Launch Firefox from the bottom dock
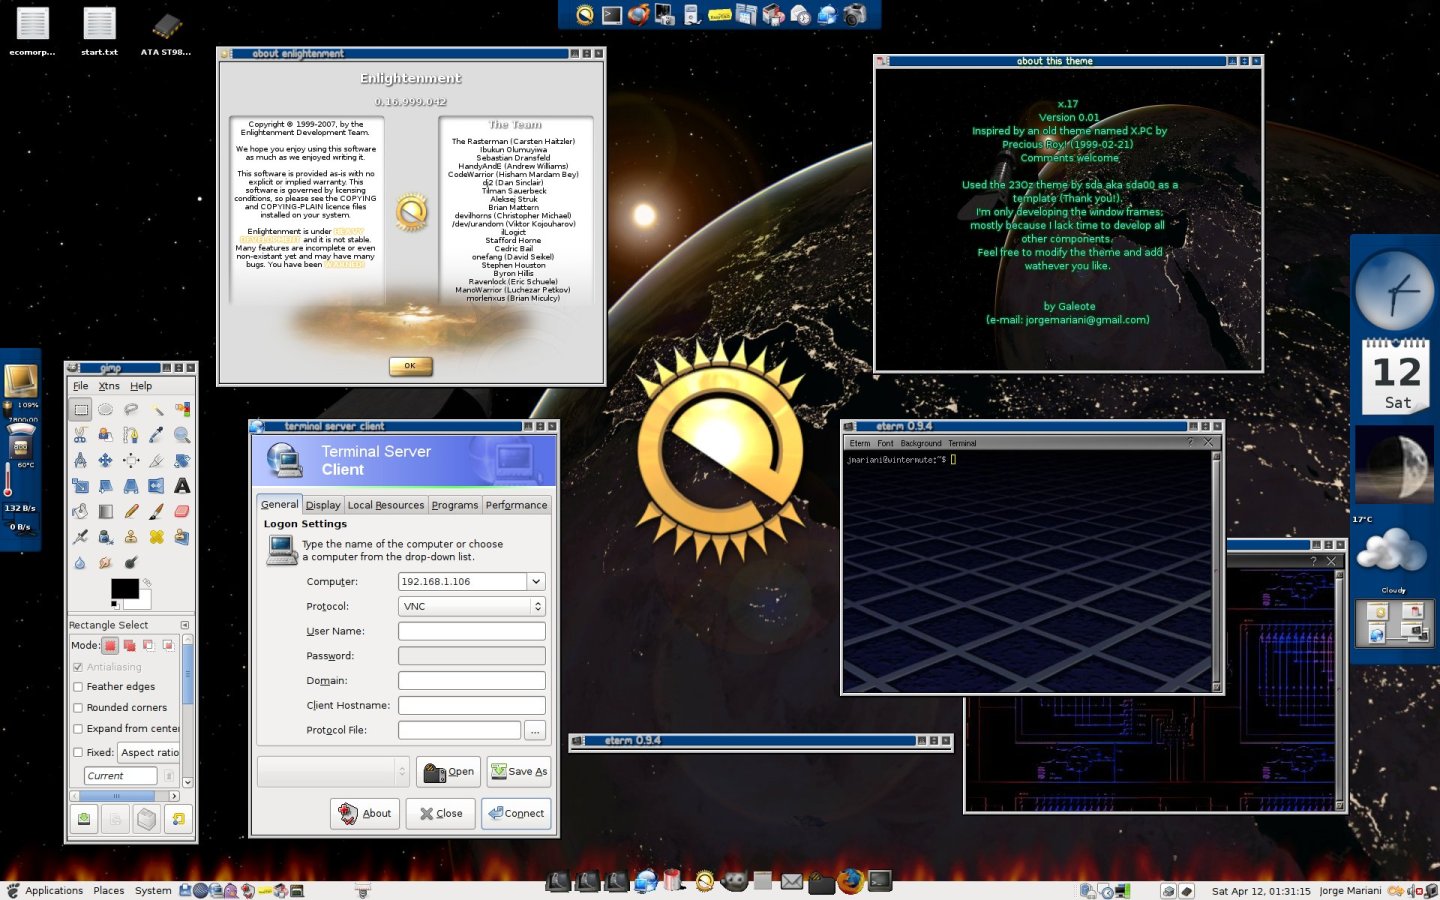Screen dimensions: 1440x900 851,881
